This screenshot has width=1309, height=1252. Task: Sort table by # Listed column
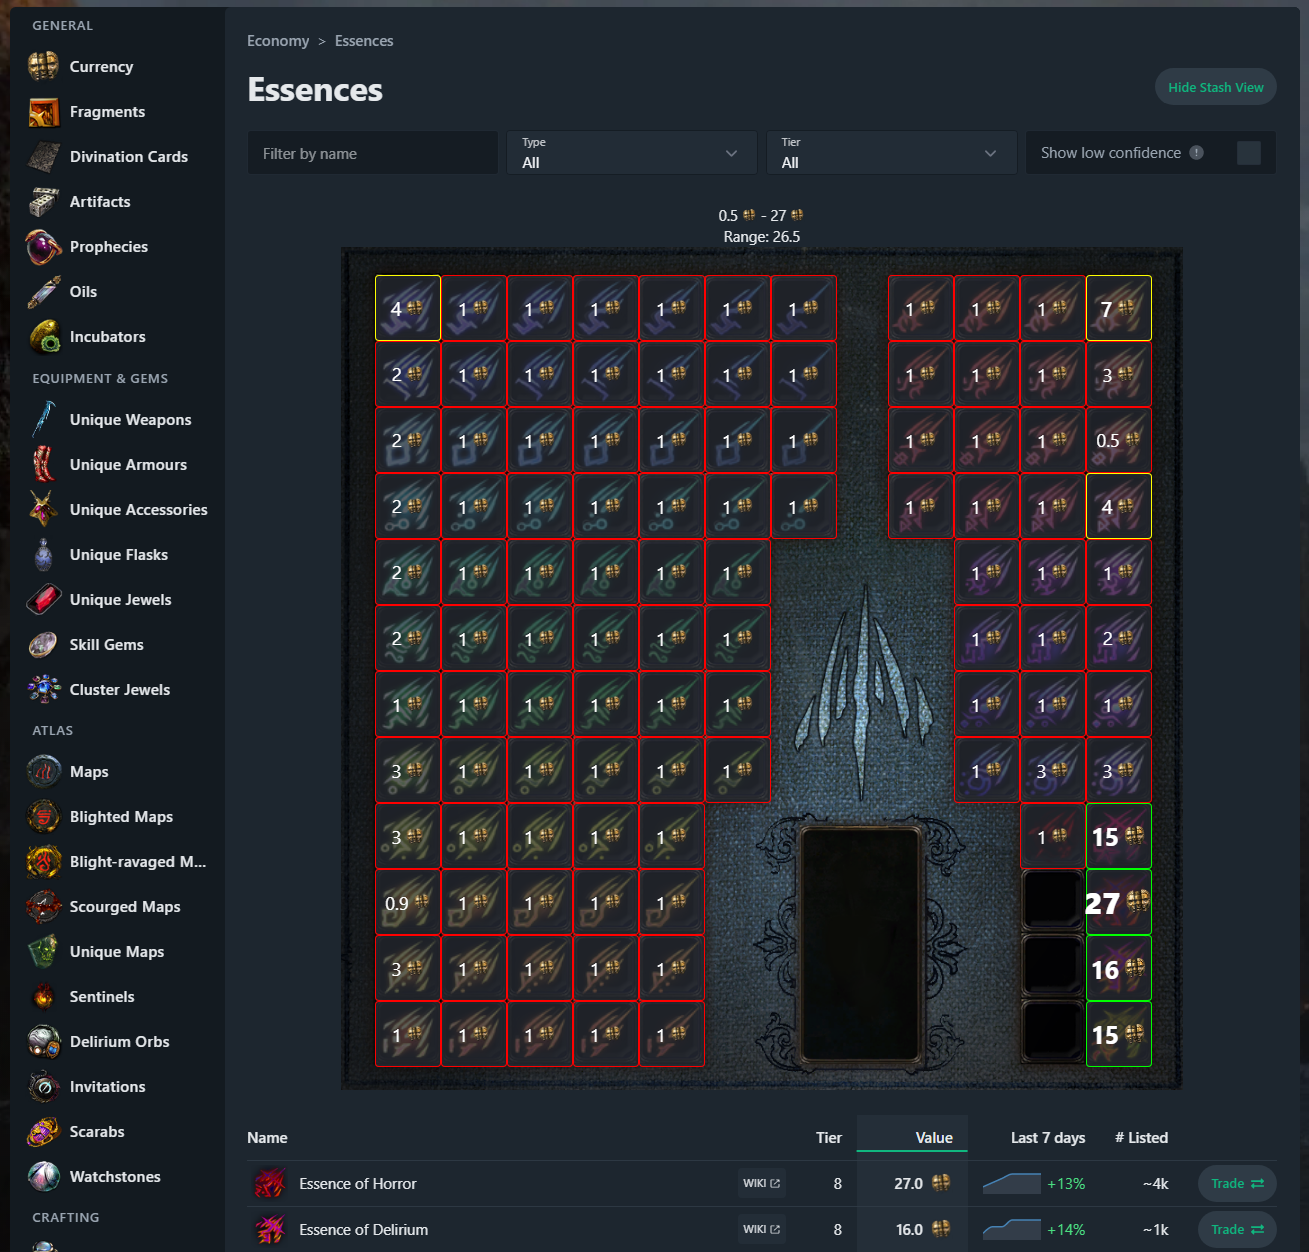[1141, 1137]
